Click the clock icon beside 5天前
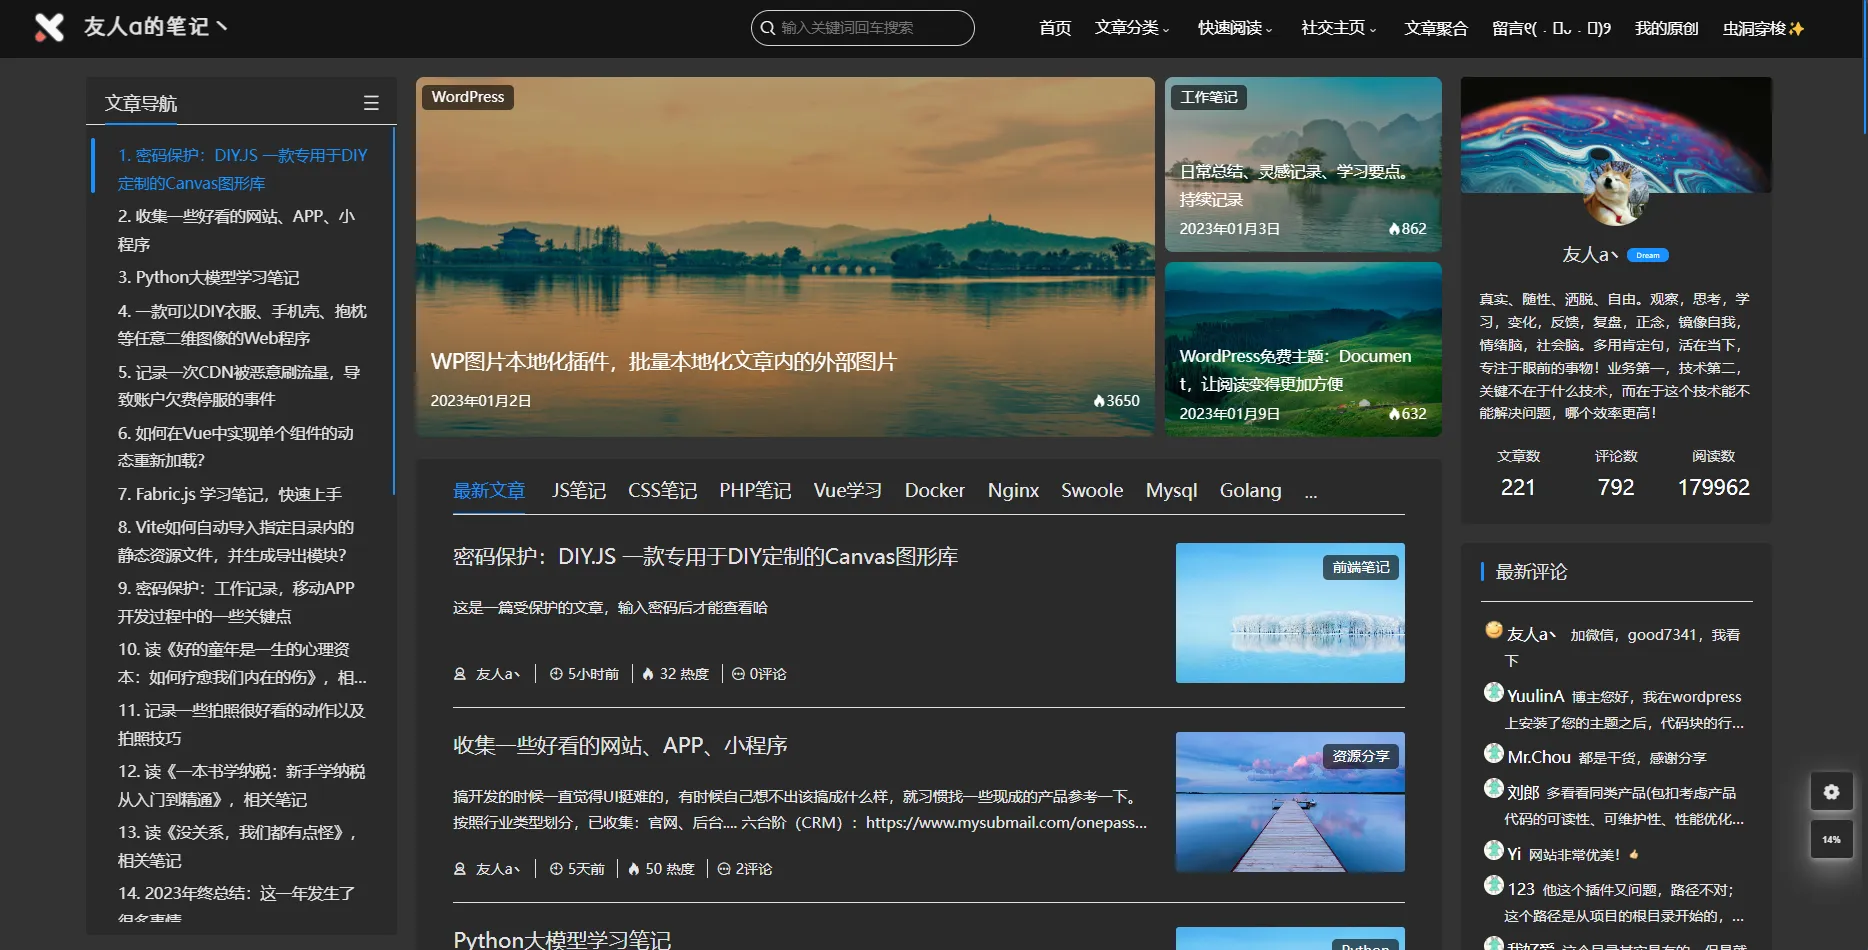 [x=556, y=869]
